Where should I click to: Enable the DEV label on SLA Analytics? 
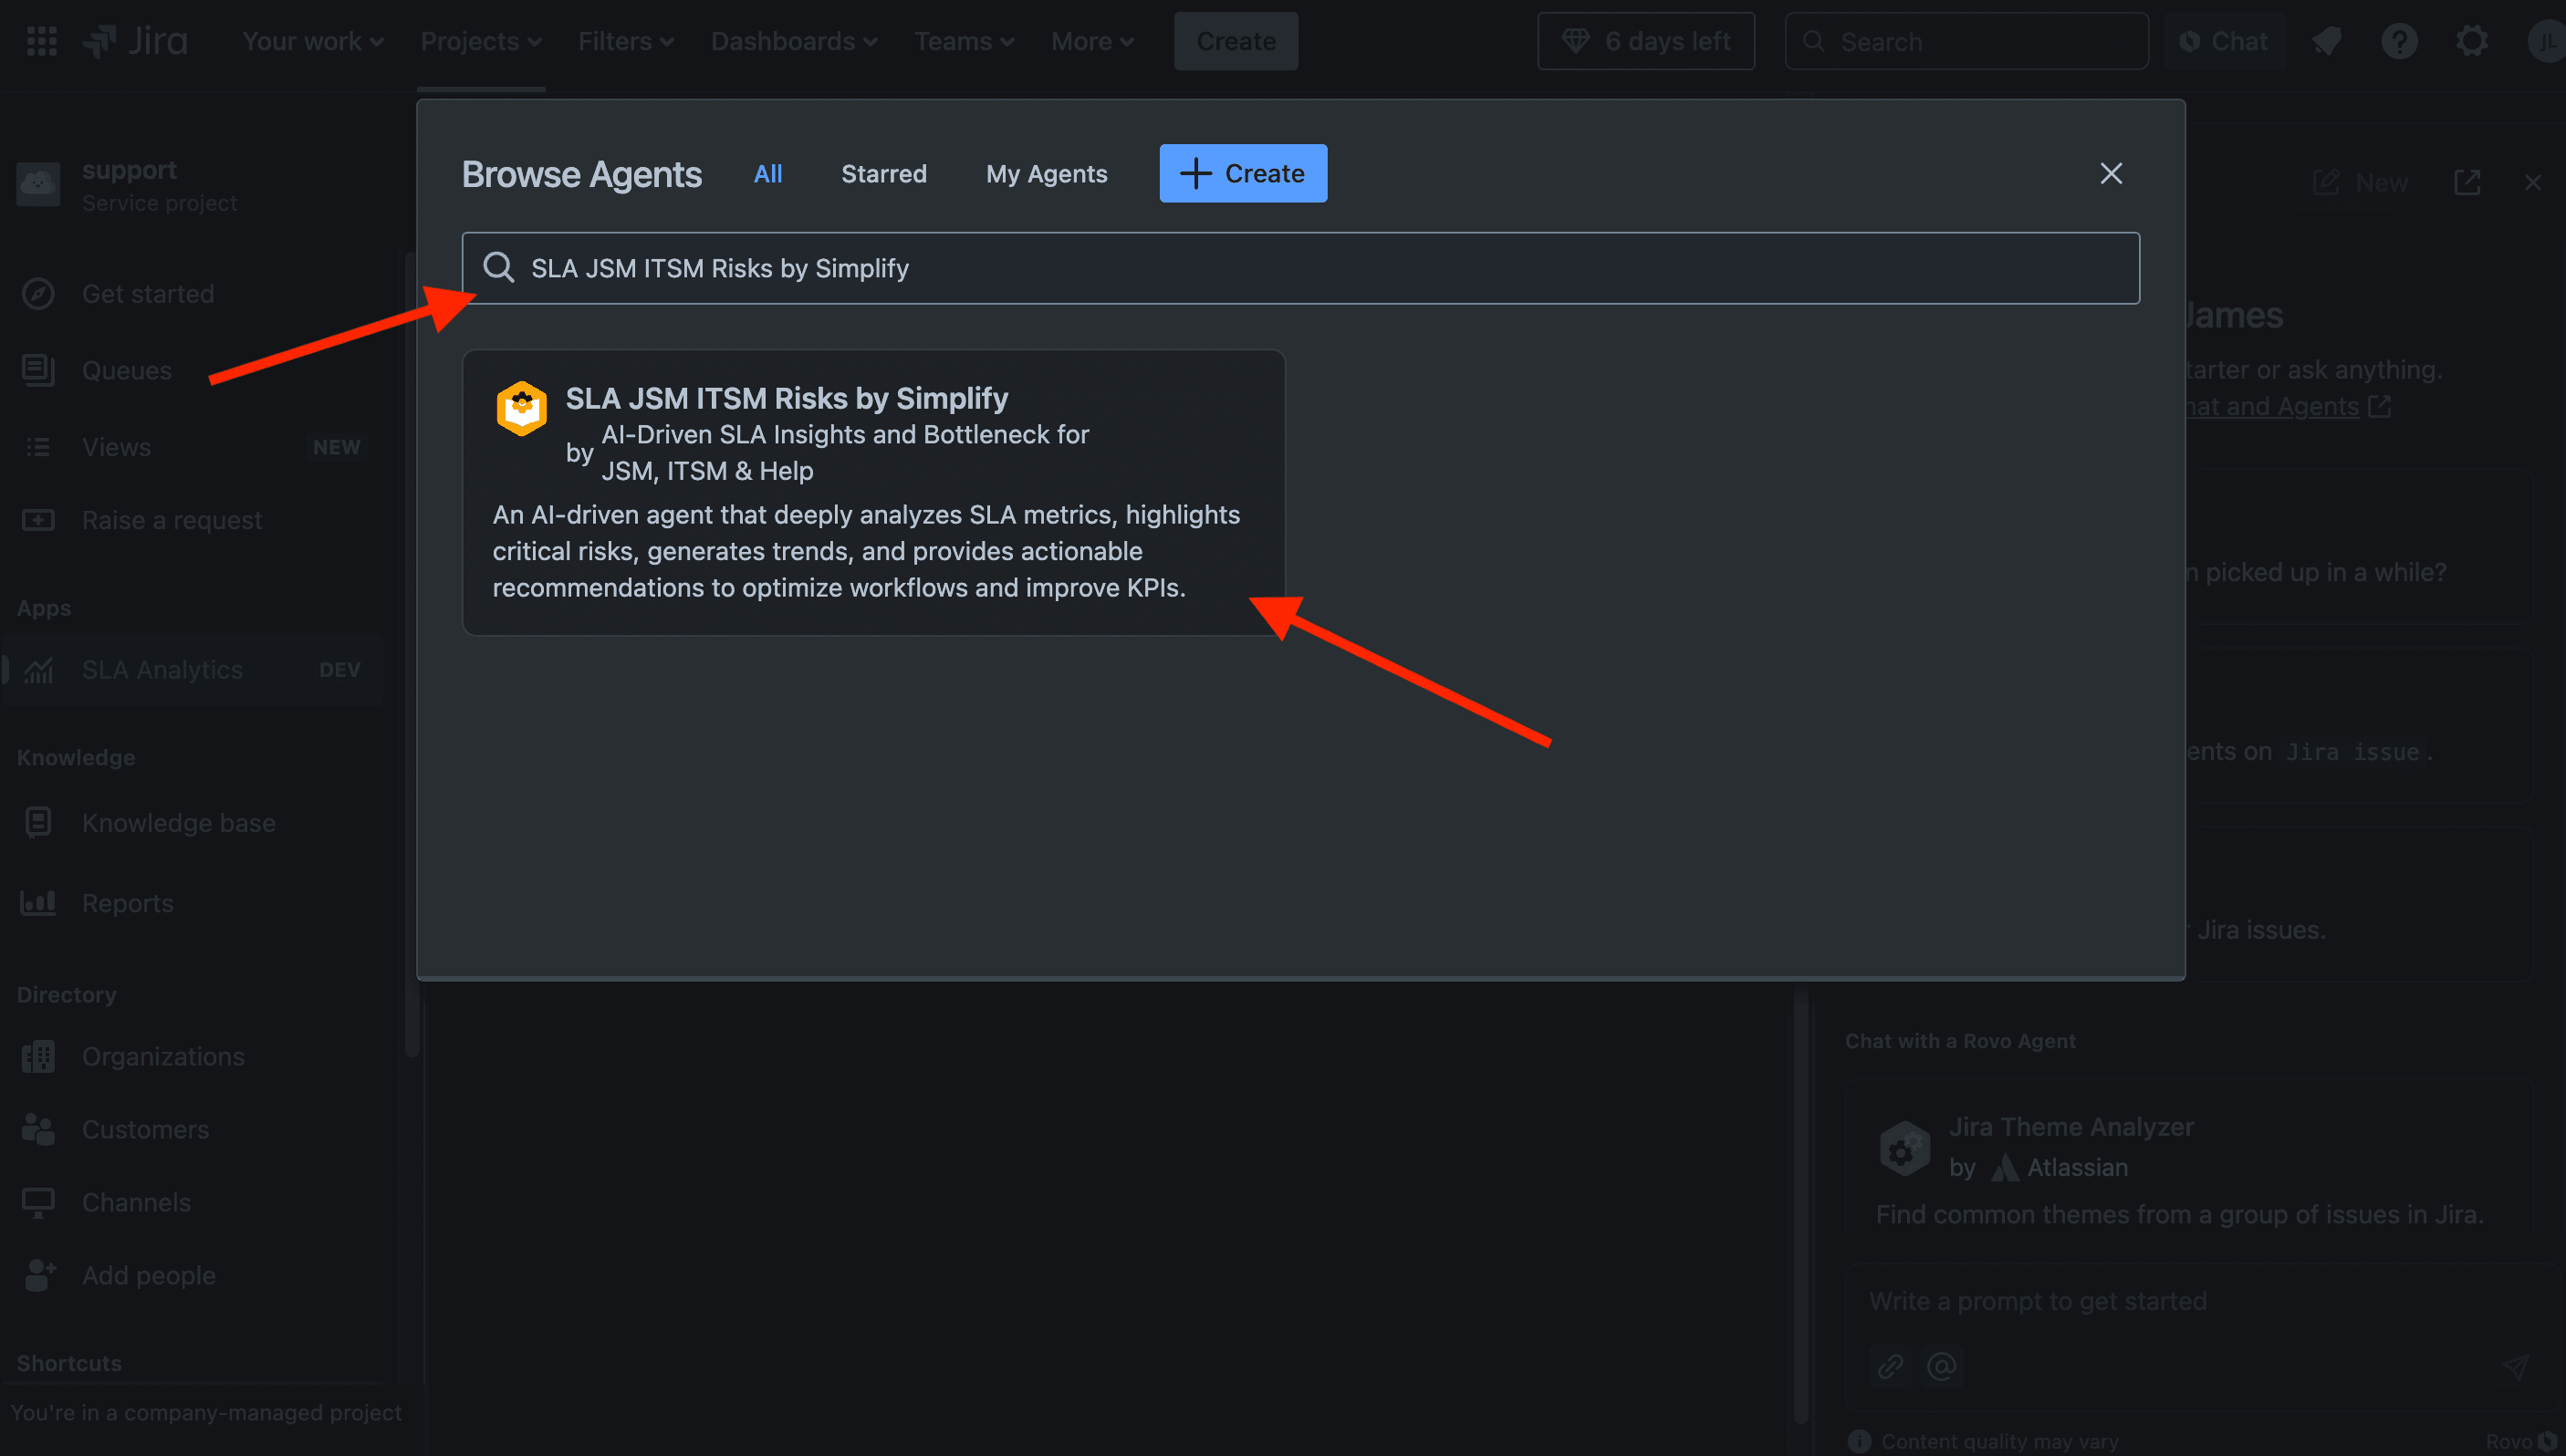339,668
